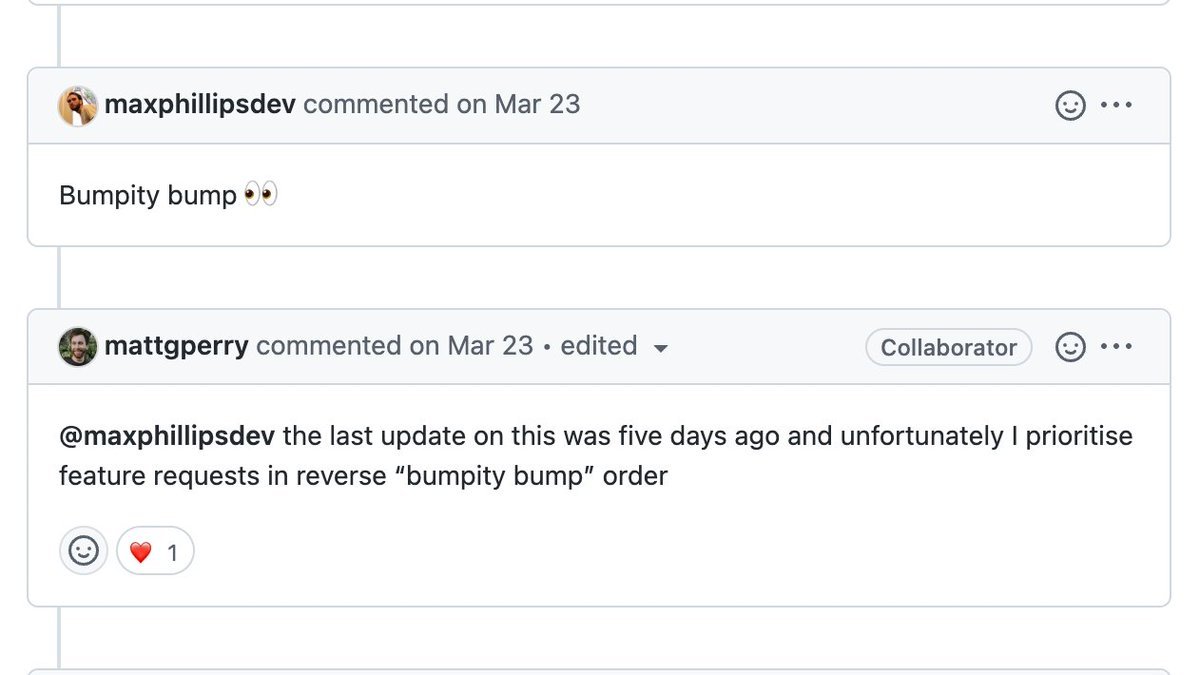Follow the @maxphillipsdev mention in the reply

167,436
